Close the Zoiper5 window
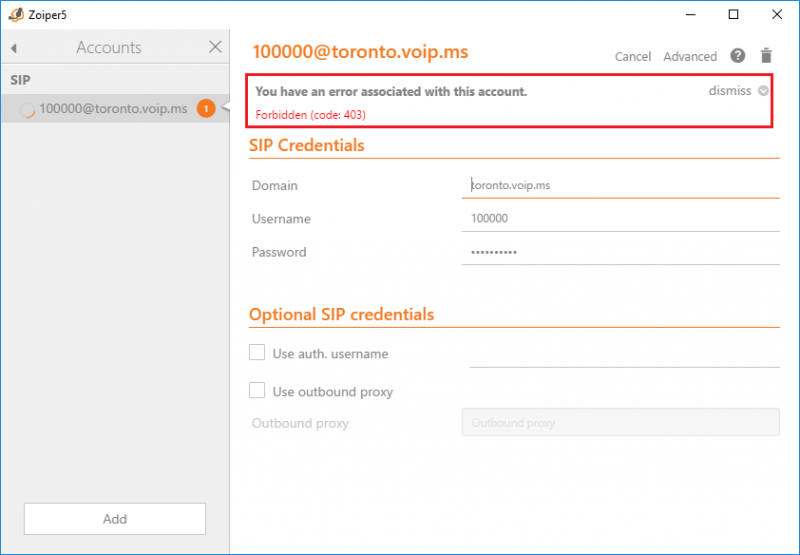 click(777, 15)
